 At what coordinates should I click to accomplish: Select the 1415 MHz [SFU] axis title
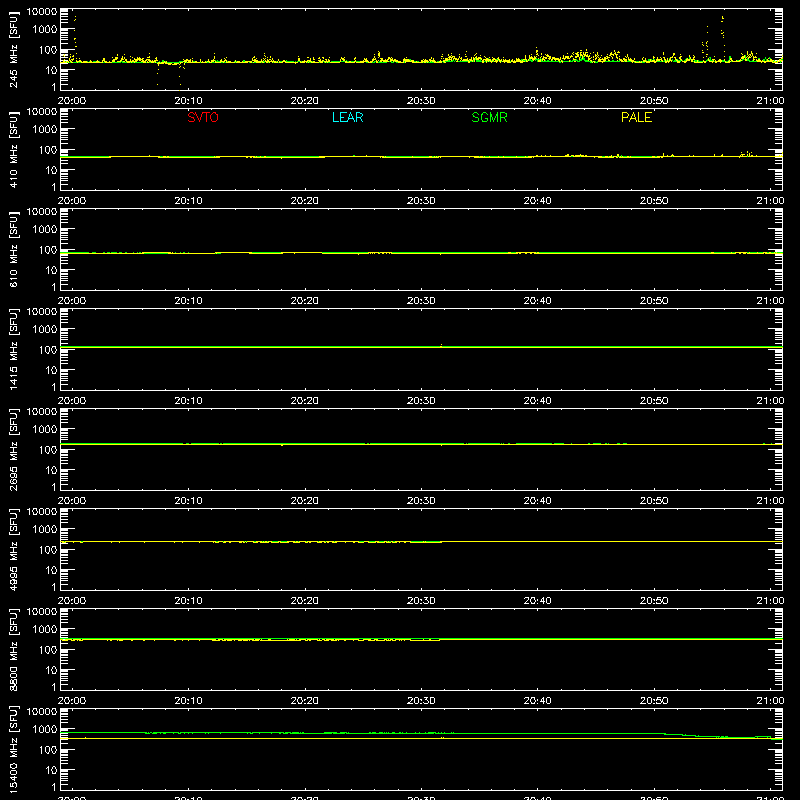(x=13, y=349)
